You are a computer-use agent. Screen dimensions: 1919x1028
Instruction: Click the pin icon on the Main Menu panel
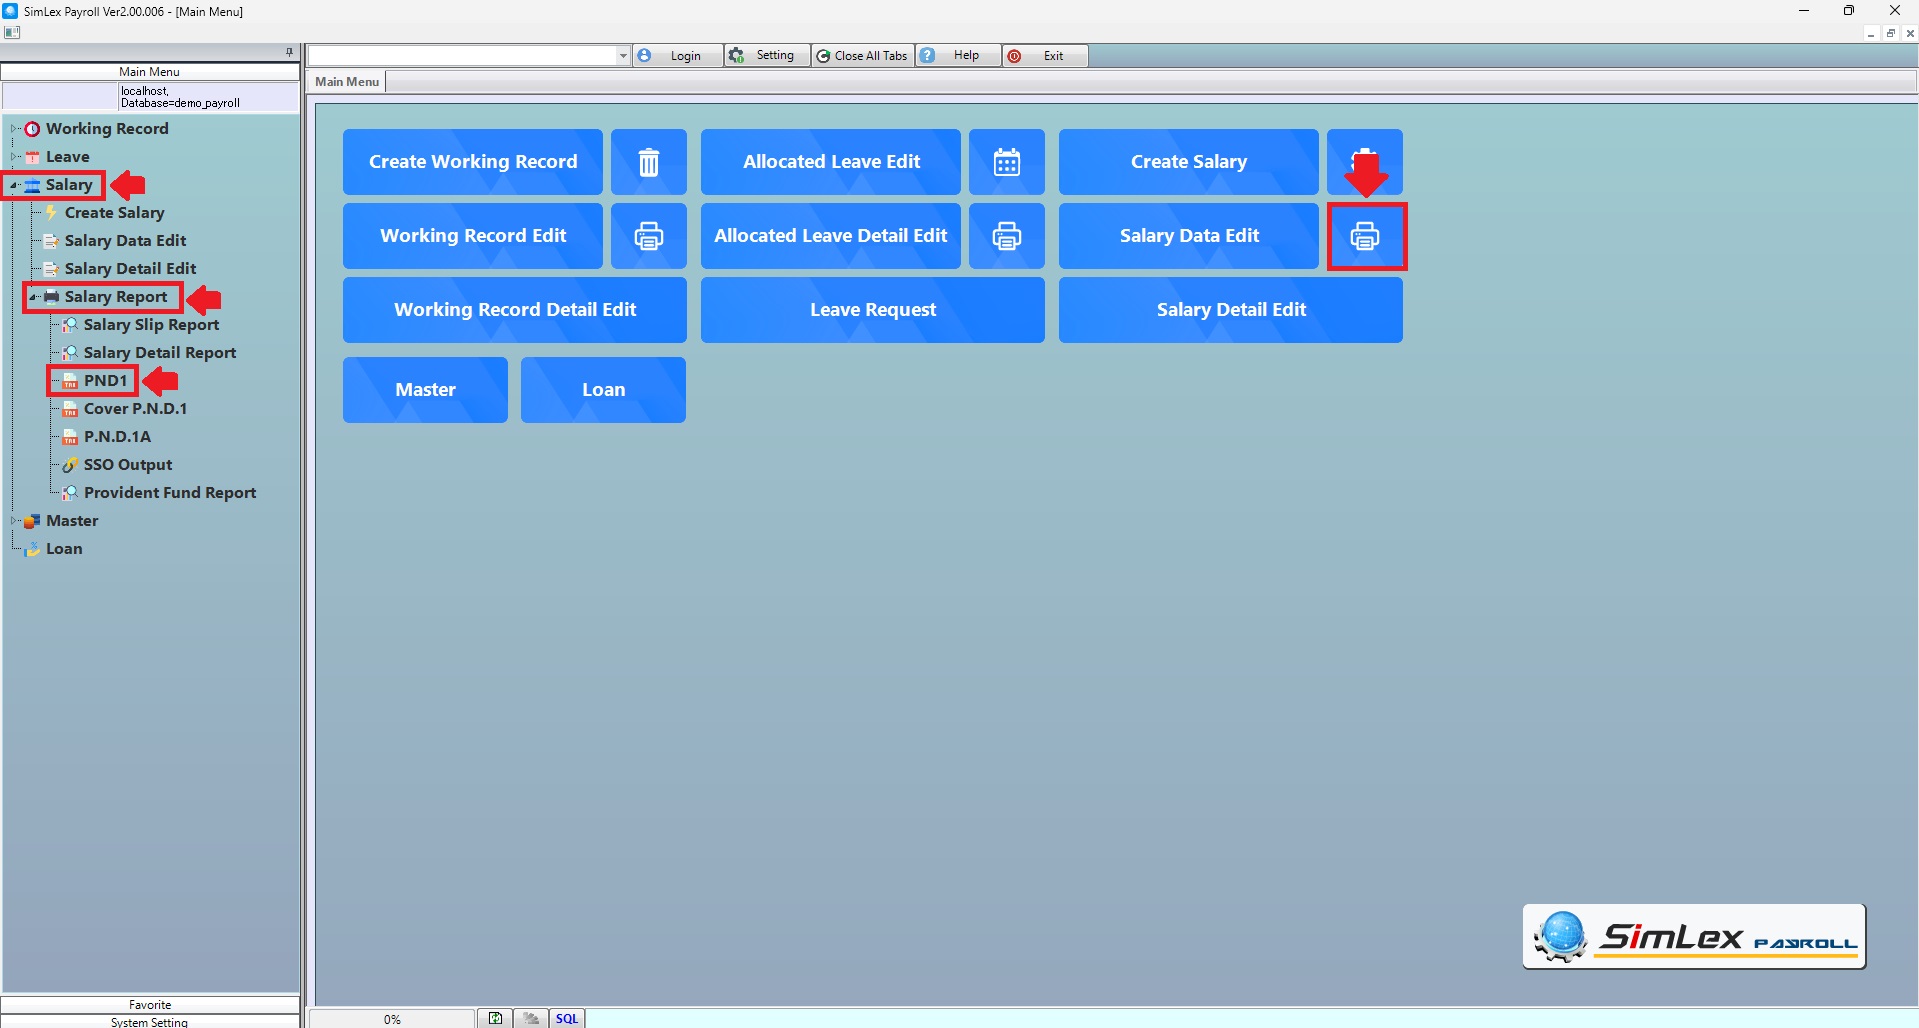289,52
